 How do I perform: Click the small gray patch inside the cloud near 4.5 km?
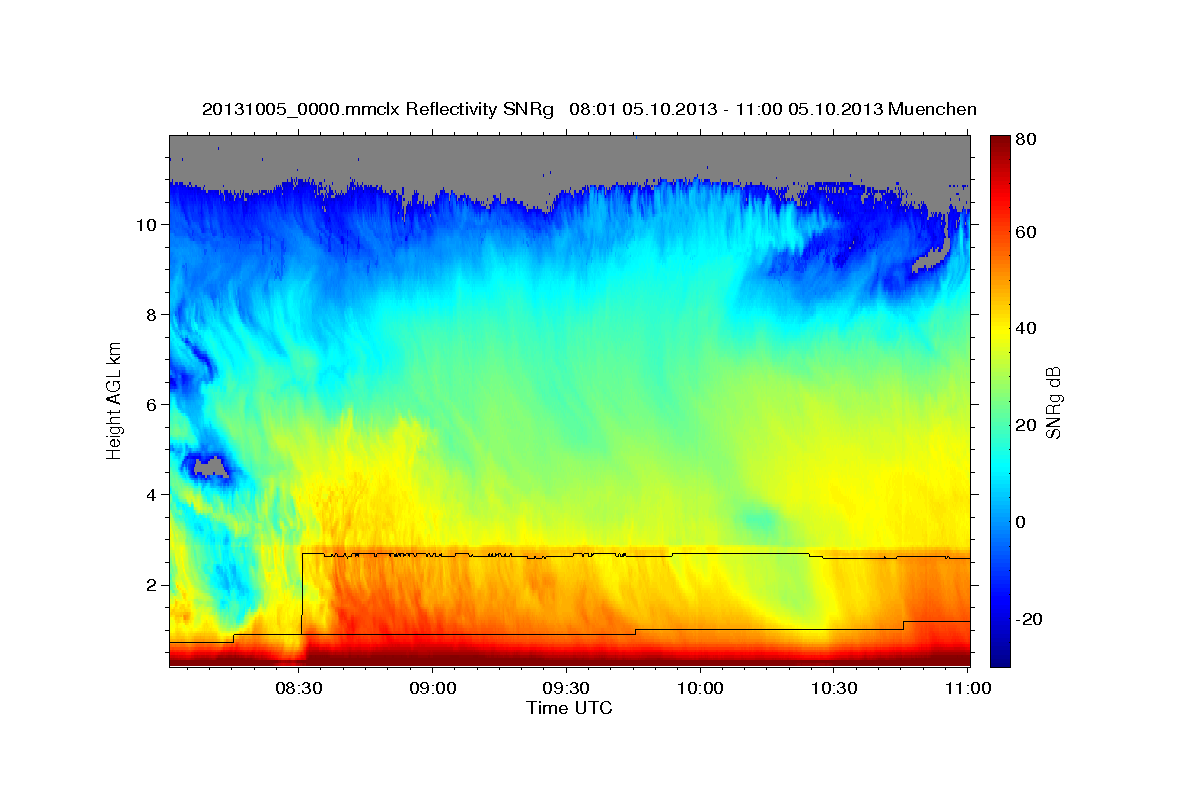point(210,466)
